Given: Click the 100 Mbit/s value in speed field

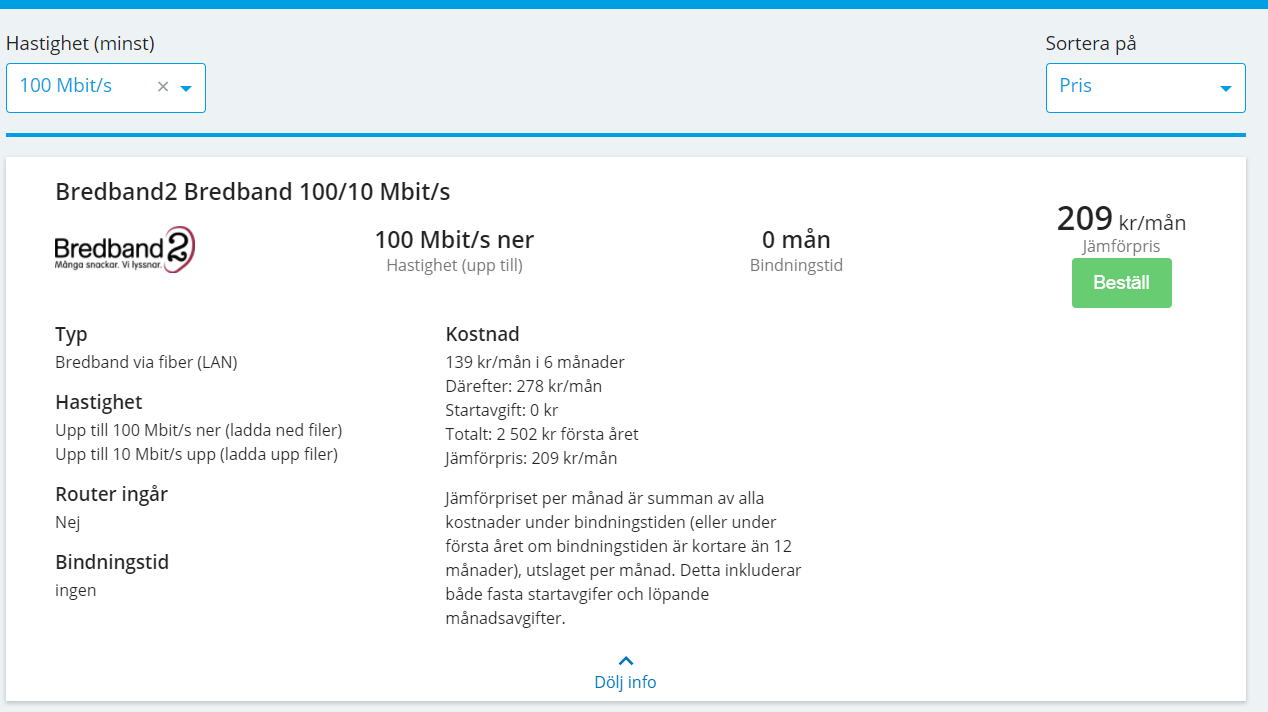Looking at the screenshot, I should click(x=66, y=86).
